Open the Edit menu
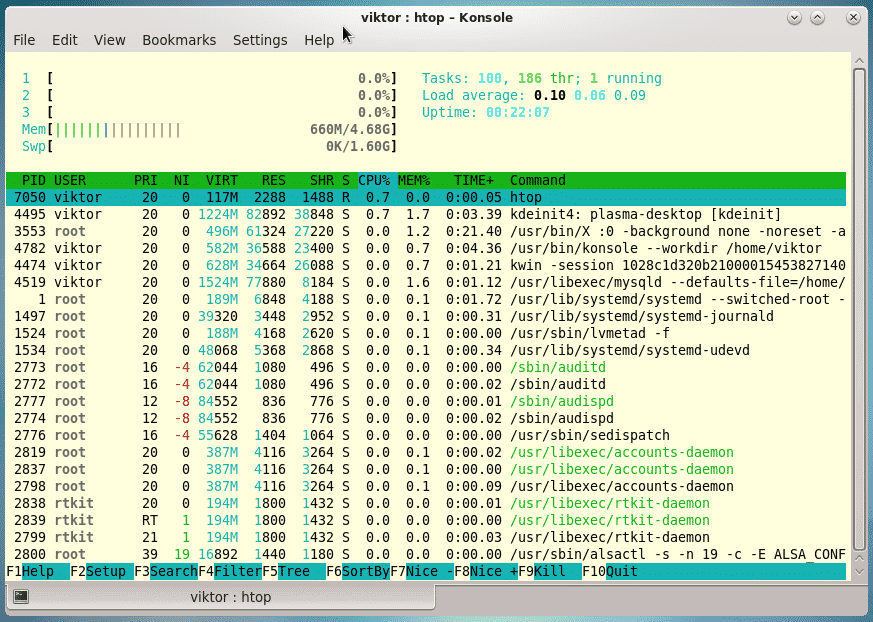 [x=65, y=40]
